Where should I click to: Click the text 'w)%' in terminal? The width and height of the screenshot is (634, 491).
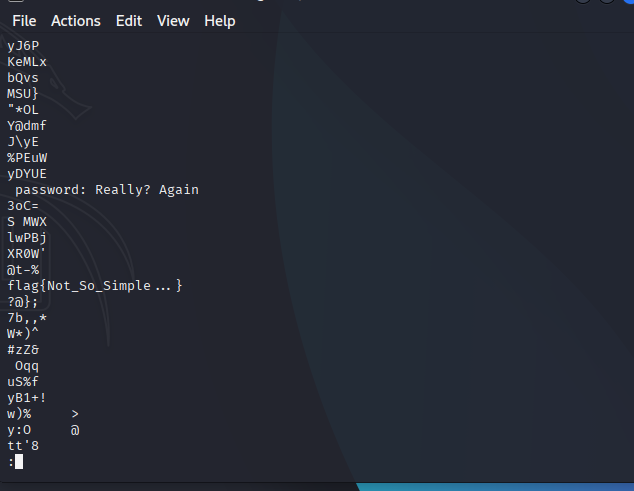(19, 414)
